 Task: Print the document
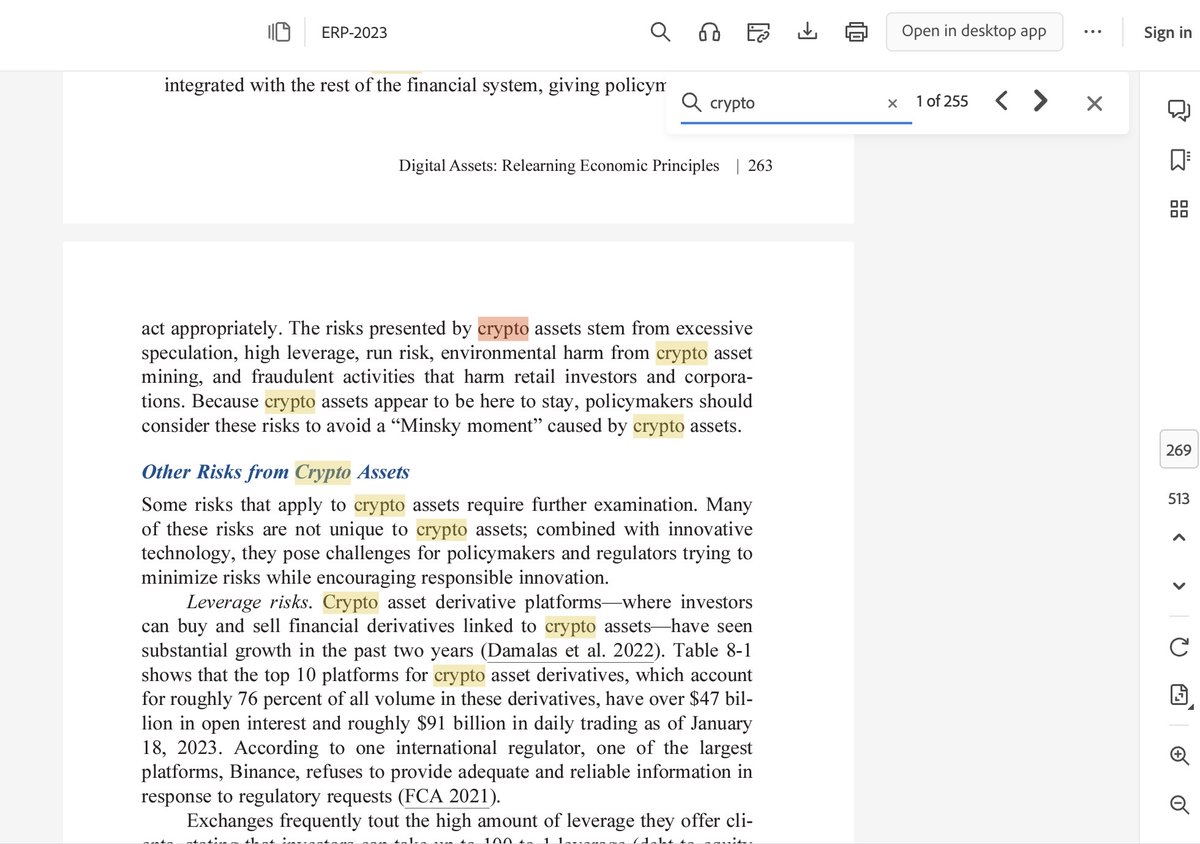tap(856, 31)
